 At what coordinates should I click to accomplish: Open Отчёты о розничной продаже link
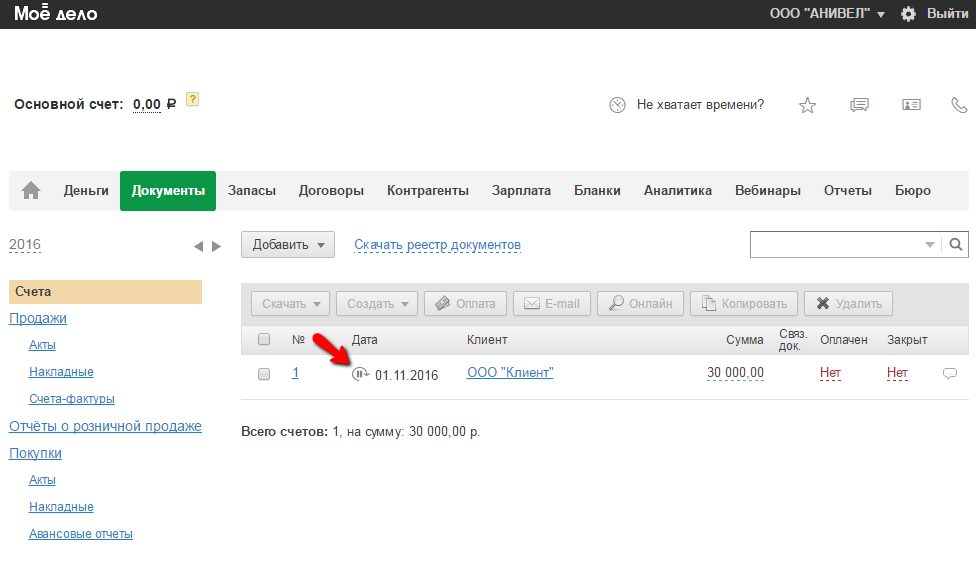click(105, 426)
